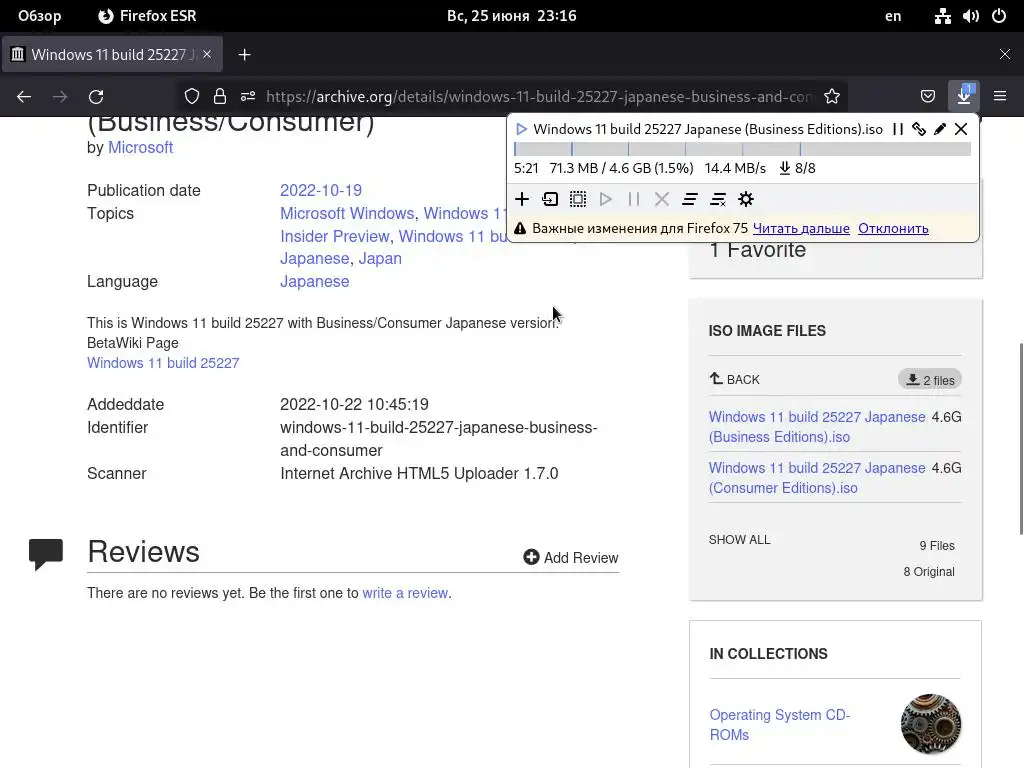This screenshot has height=768, width=1024.
Task: Click the download state play icon beside filename
Action: pyautogui.click(x=521, y=129)
